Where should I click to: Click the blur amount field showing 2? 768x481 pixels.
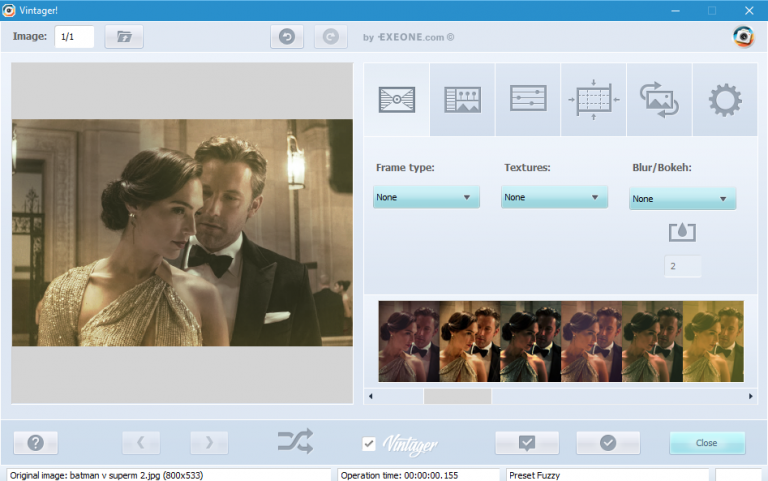point(682,266)
